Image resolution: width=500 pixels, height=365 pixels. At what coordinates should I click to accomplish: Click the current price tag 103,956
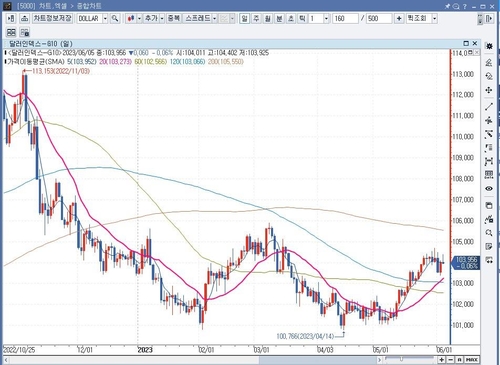(x=466, y=263)
